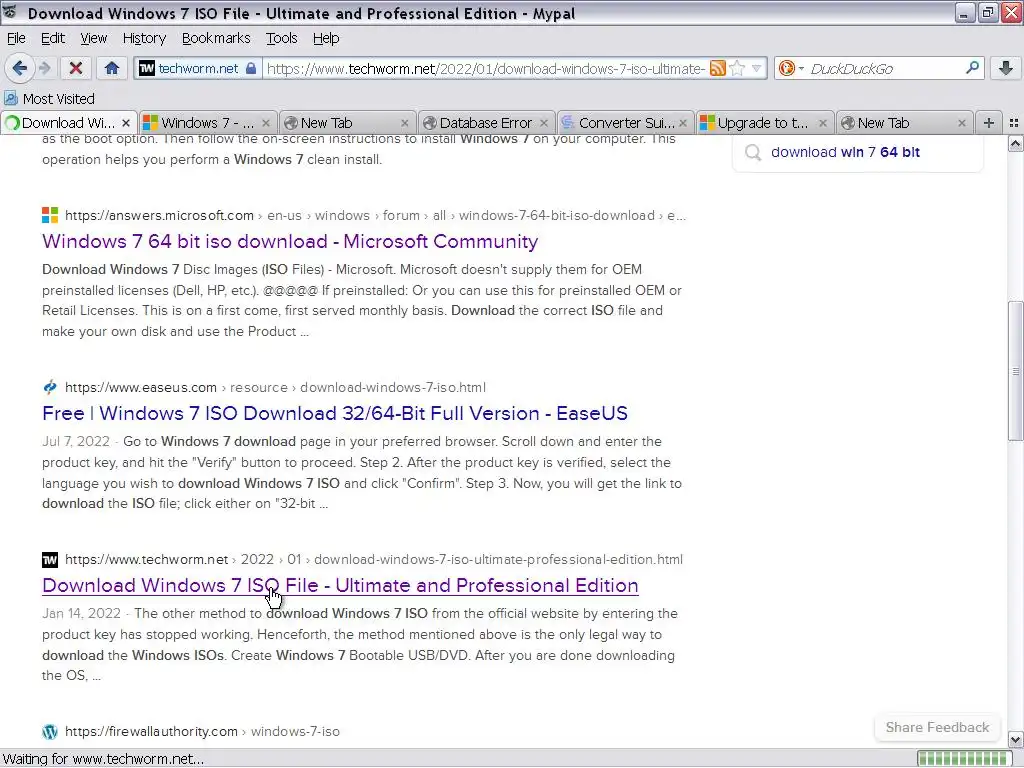Click the address bar URL field
The image size is (1024, 768).
click(485, 69)
